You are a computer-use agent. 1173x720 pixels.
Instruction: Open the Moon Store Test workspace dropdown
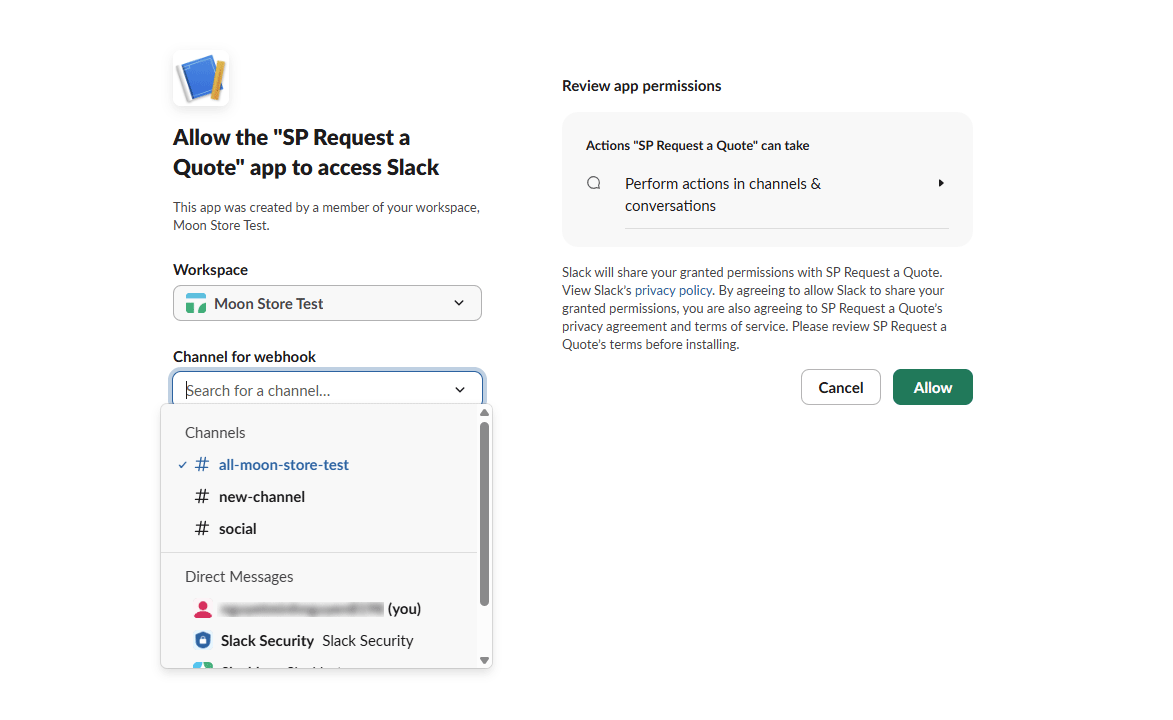pos(327,303)
